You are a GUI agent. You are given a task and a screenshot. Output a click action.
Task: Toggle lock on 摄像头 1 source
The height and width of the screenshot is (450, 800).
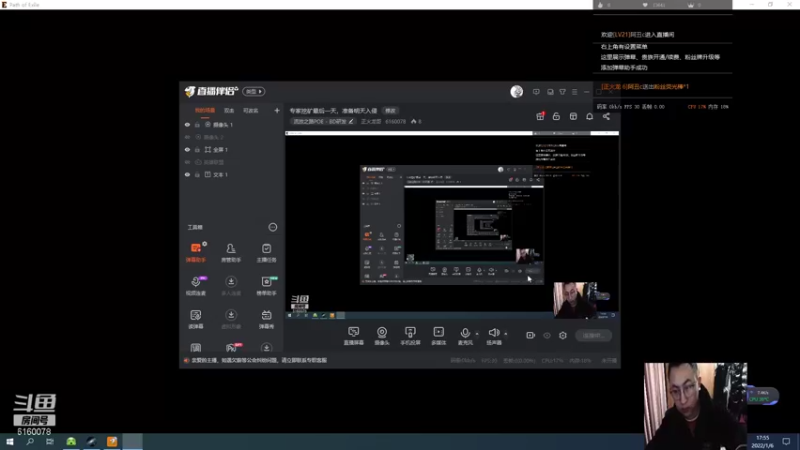(x=197, y=124)
